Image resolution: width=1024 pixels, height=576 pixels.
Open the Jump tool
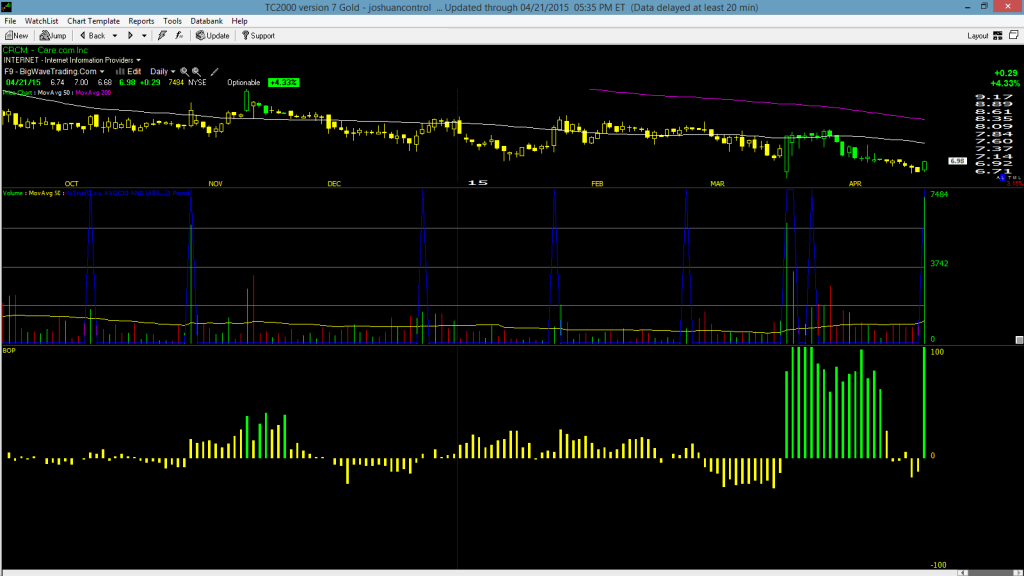53,36
